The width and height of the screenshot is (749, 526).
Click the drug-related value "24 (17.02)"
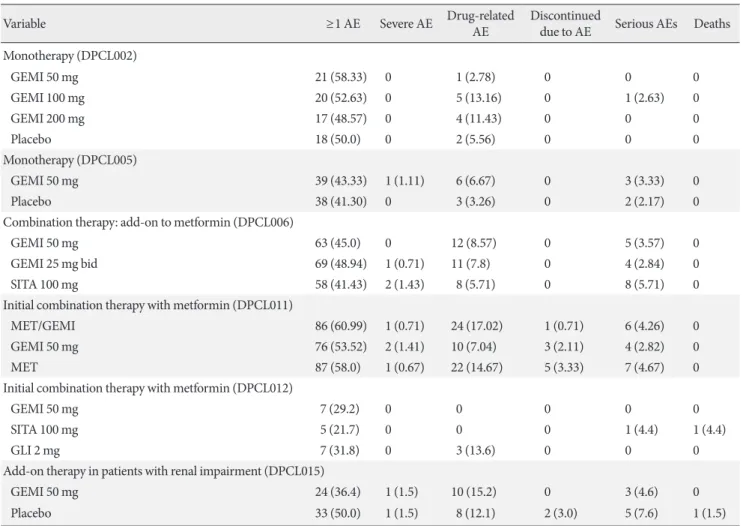coord(477,326)
